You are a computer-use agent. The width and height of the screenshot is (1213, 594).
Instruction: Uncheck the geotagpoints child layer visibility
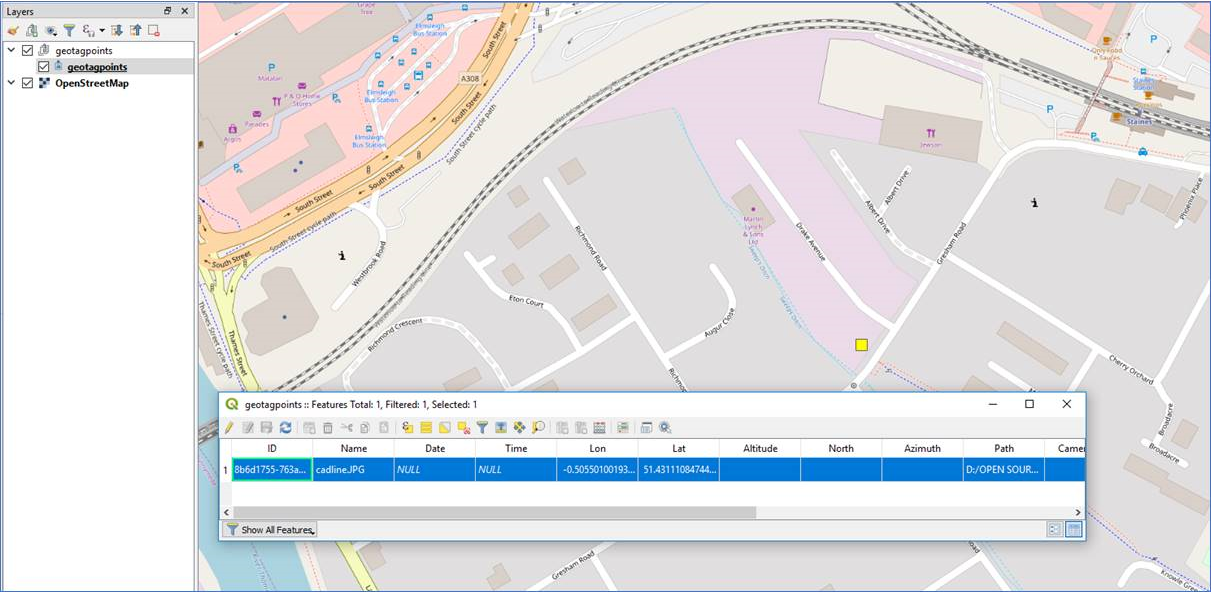click(44, 66)
